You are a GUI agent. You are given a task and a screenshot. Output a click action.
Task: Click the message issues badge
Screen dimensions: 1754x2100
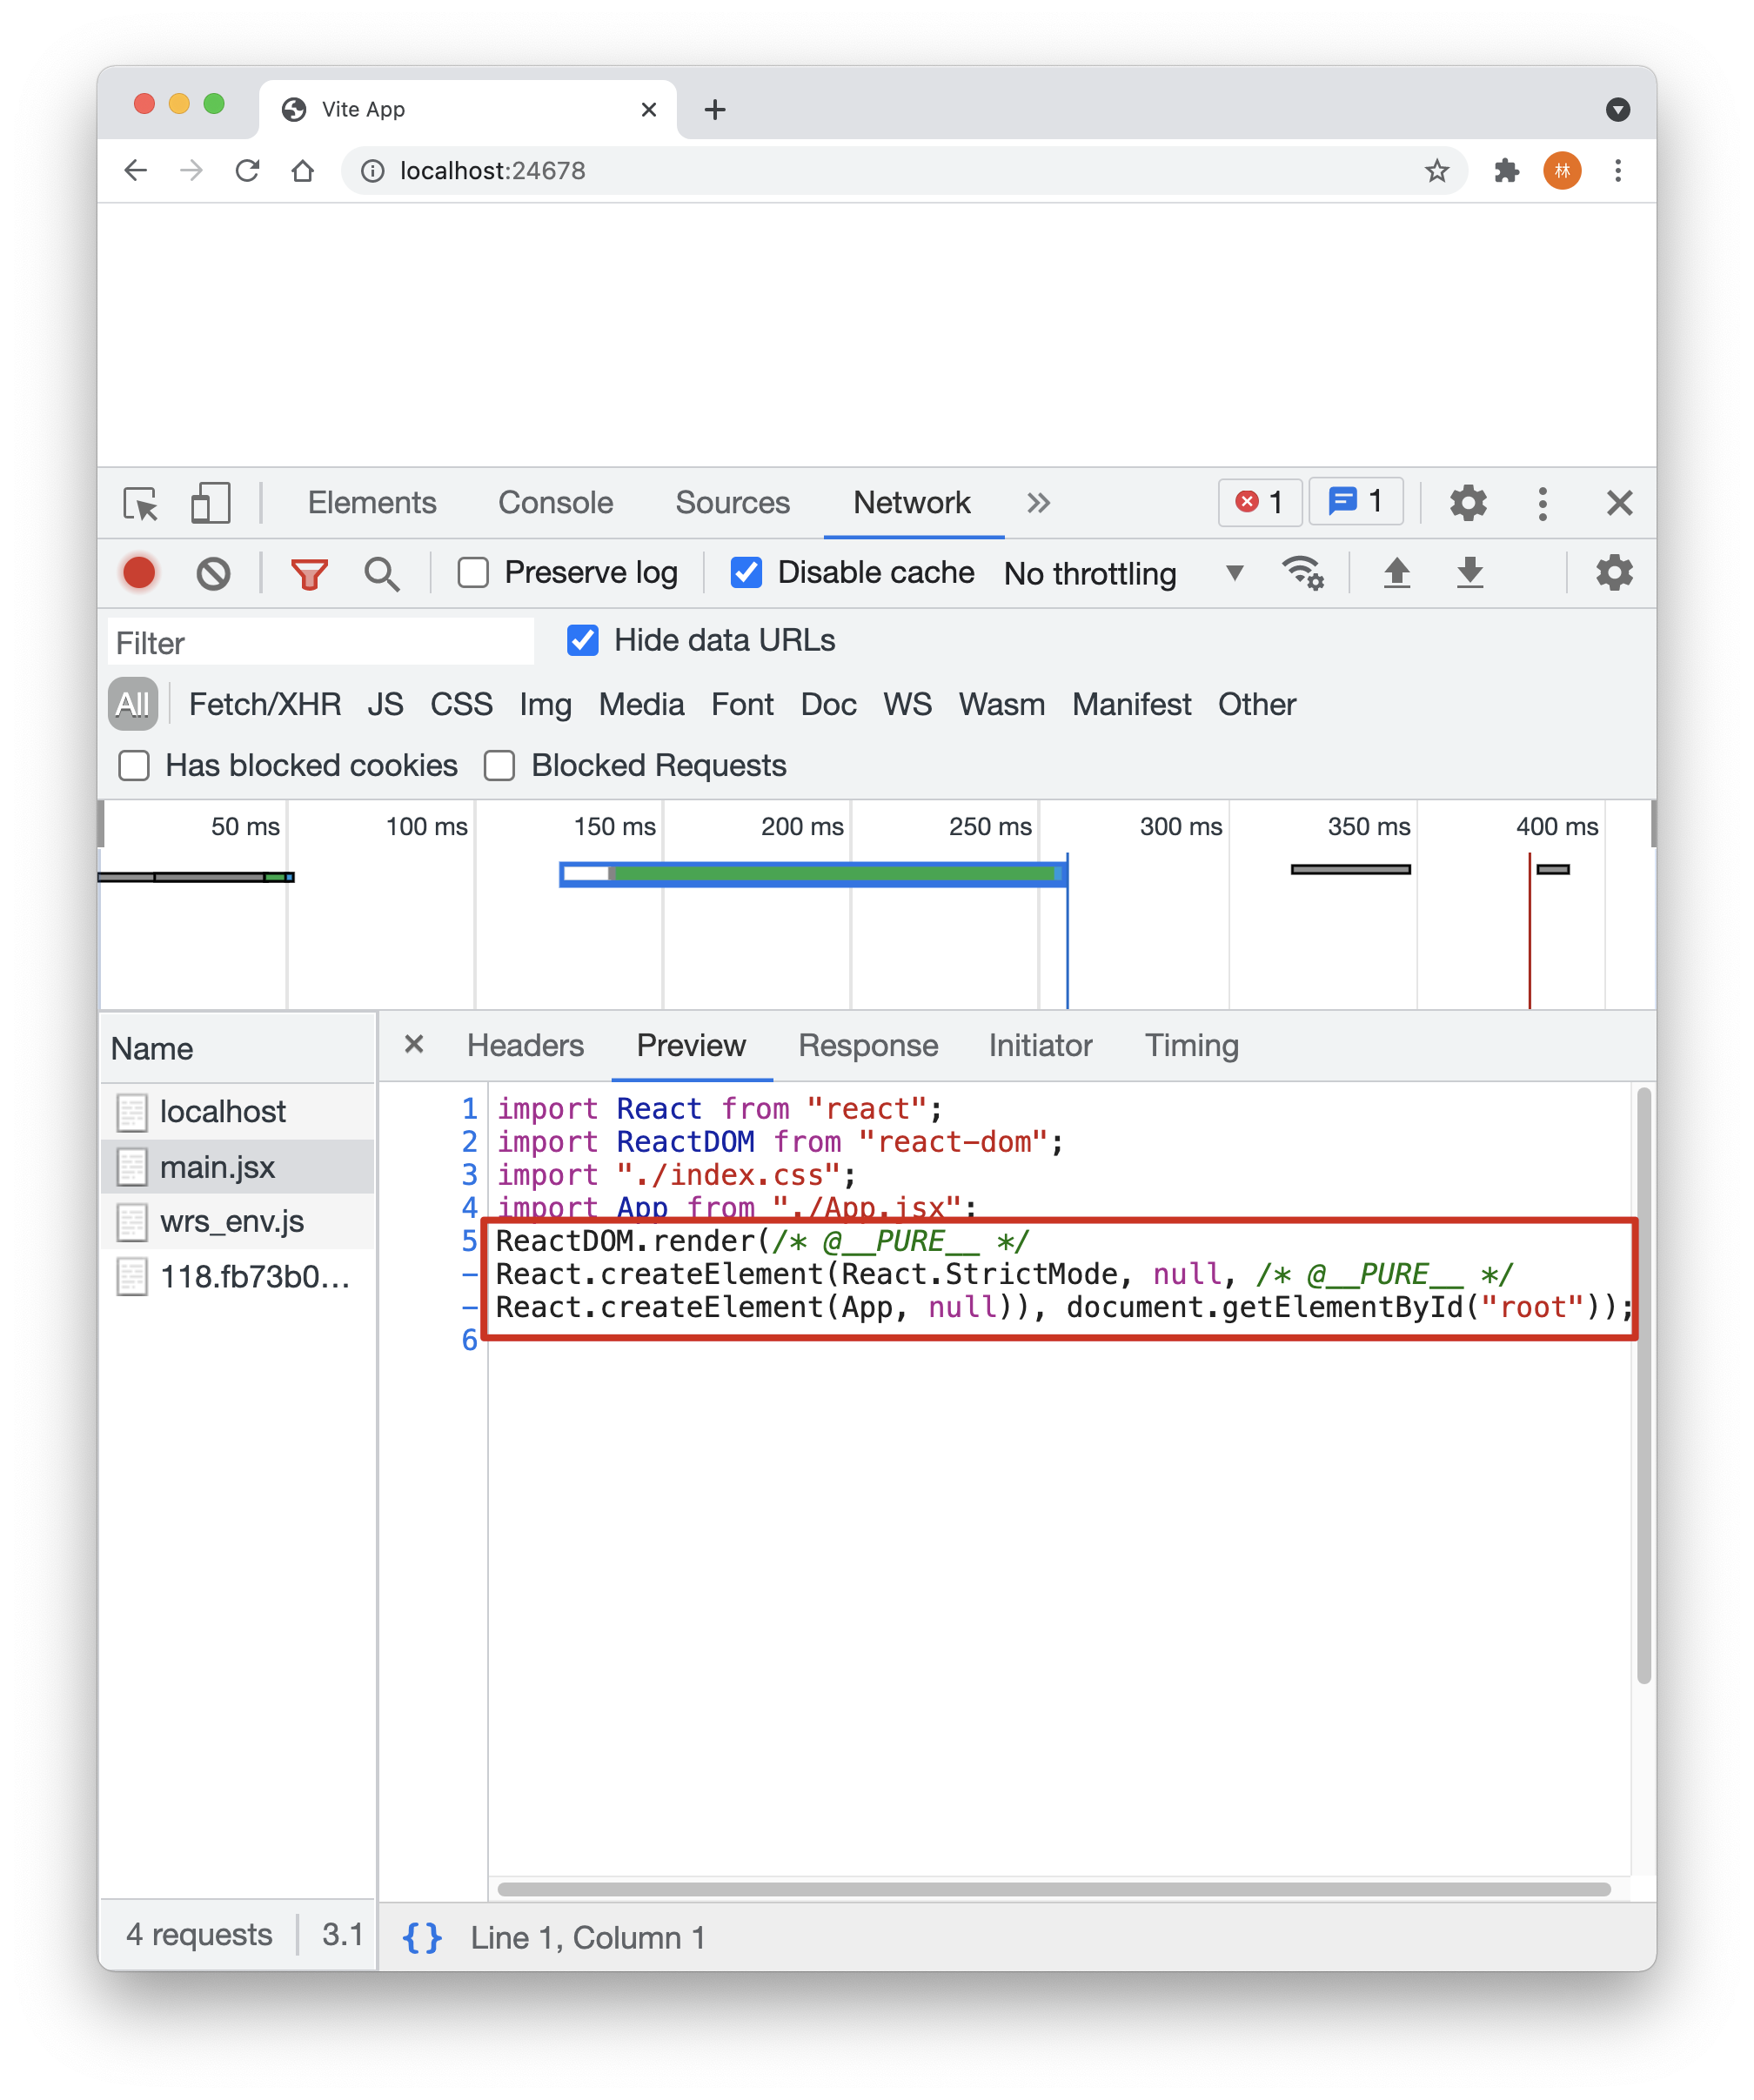click(1355, 501)
